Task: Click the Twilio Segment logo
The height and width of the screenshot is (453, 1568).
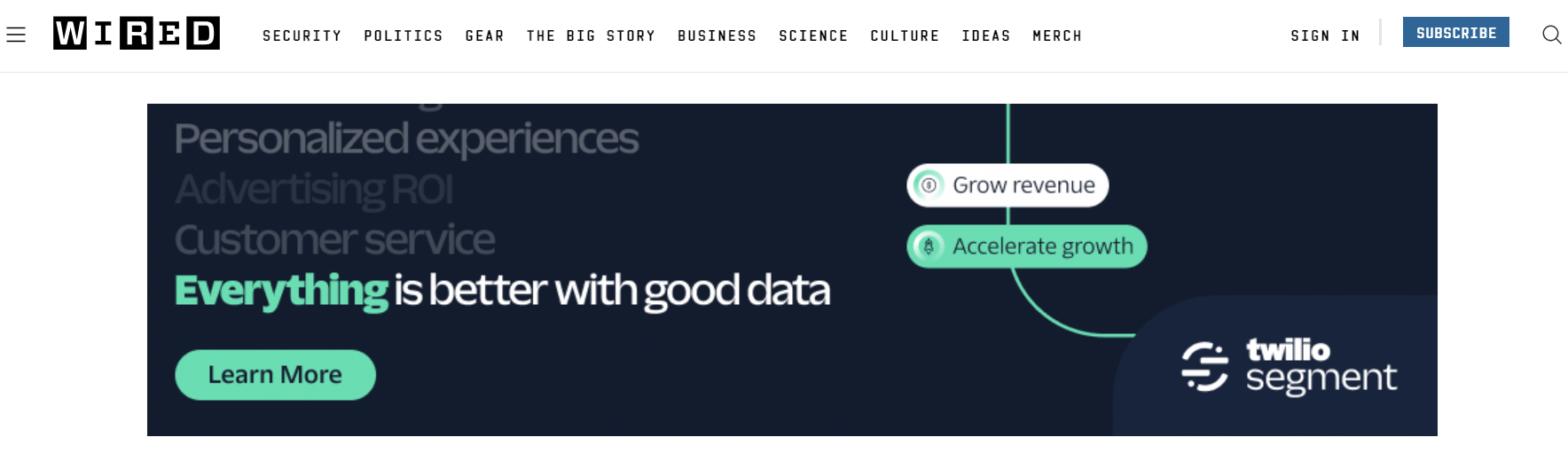Action: [1289, 366]
